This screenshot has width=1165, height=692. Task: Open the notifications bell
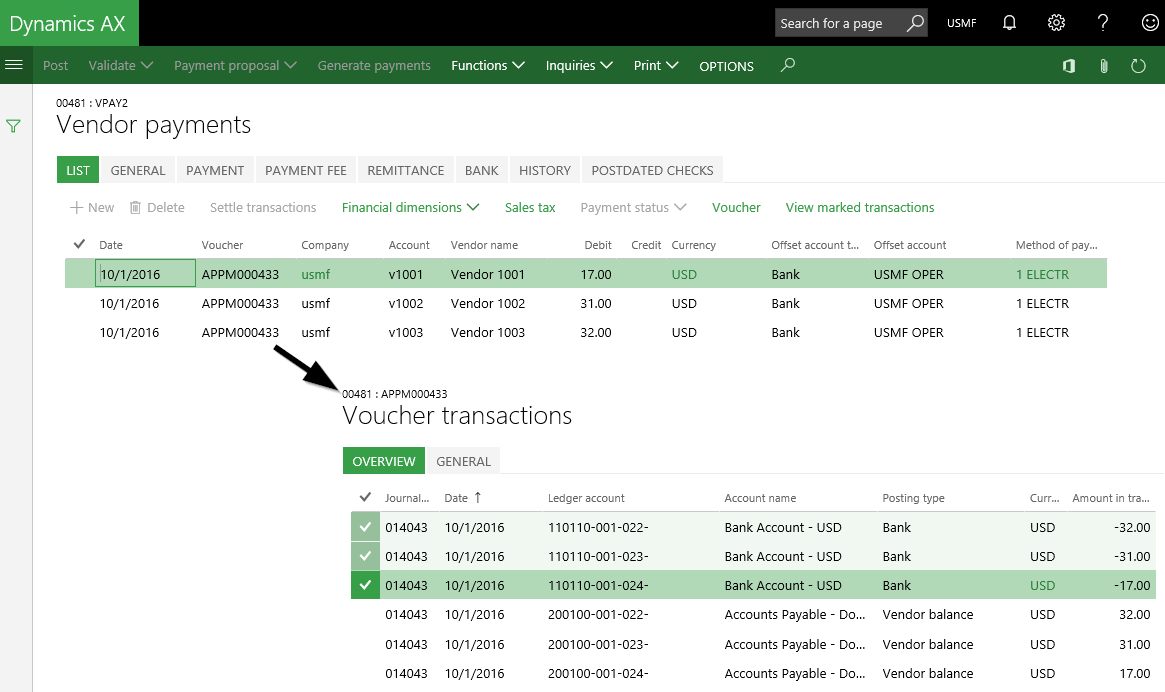1010,23
